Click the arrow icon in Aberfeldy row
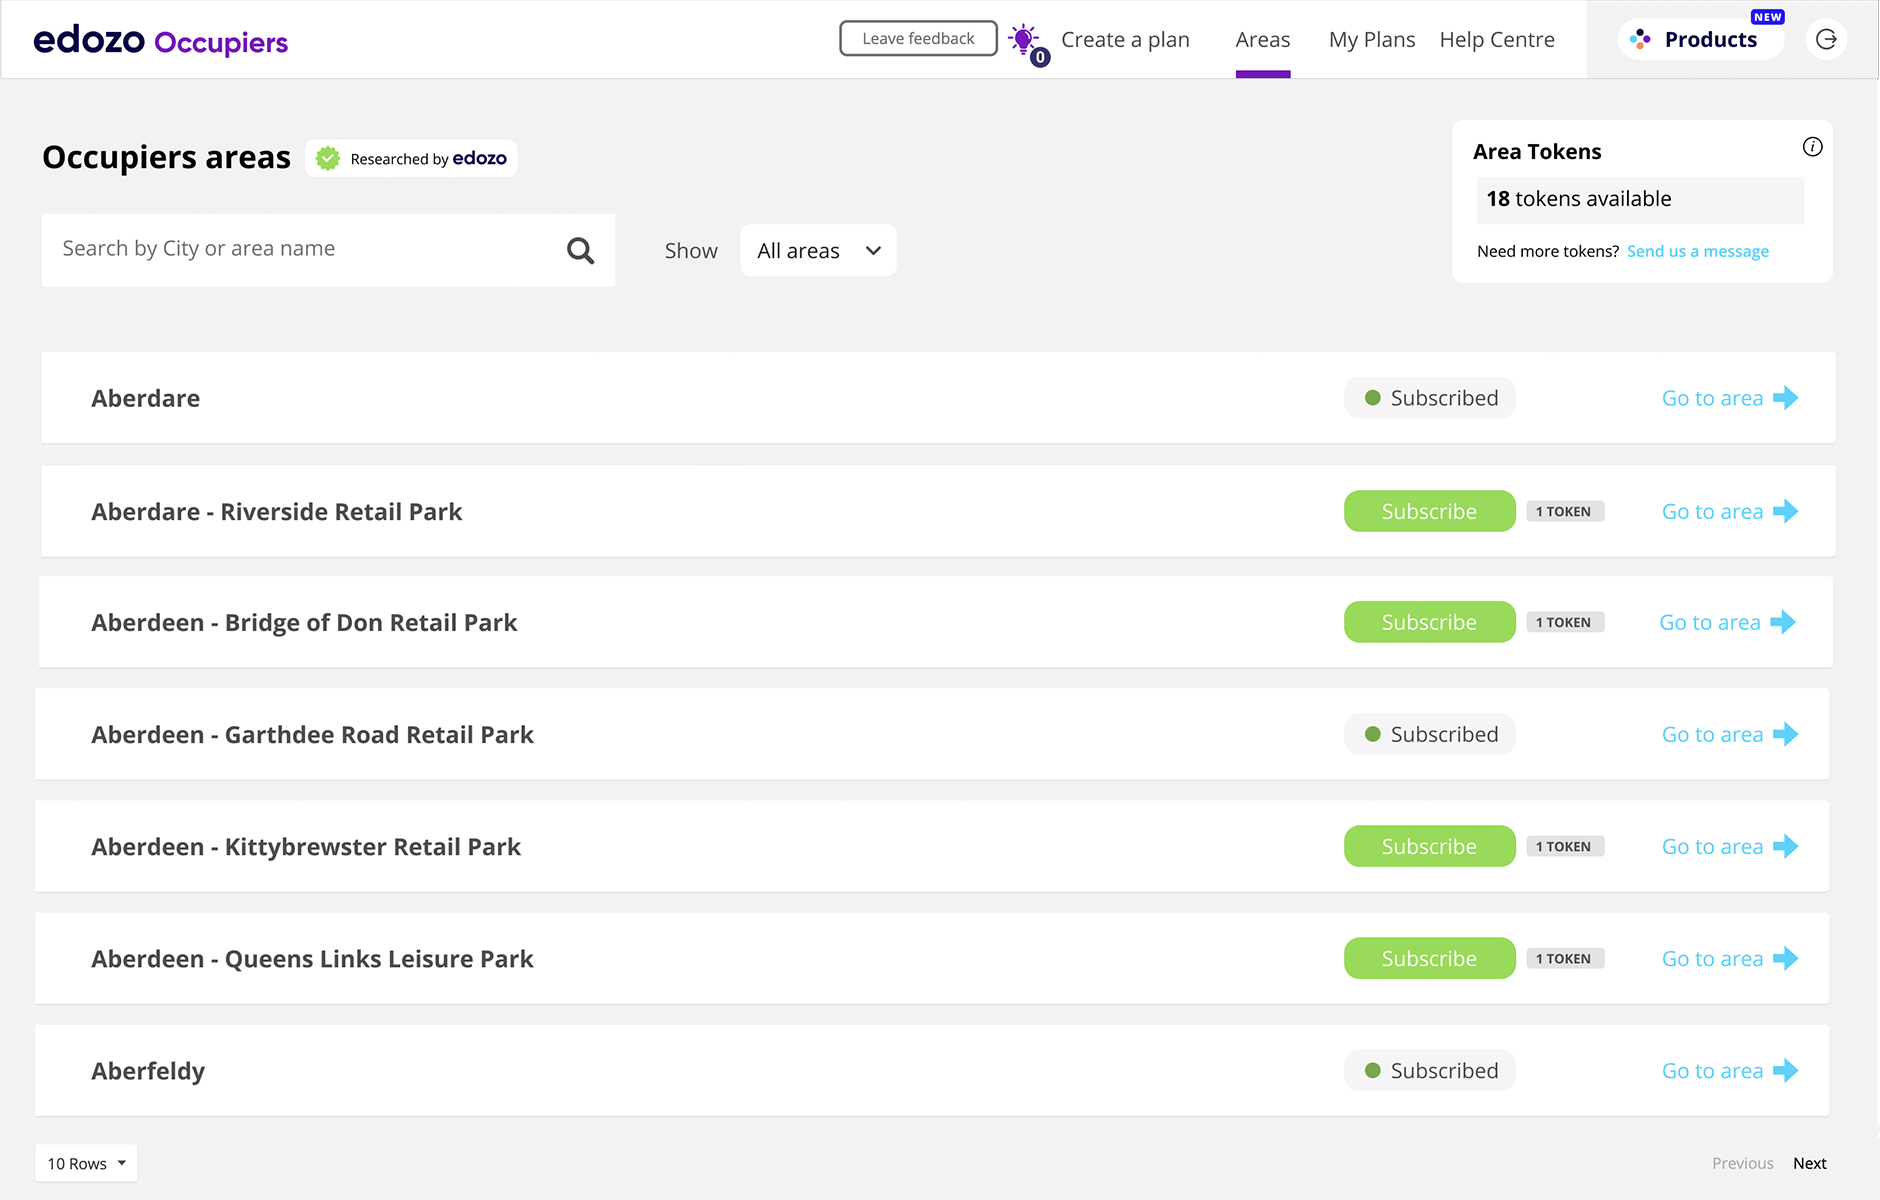 (1786, 1070)
